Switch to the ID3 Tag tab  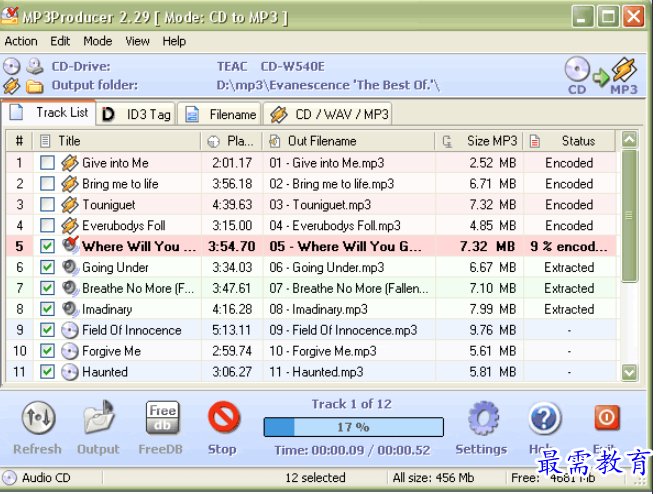[x=137, y=114]
